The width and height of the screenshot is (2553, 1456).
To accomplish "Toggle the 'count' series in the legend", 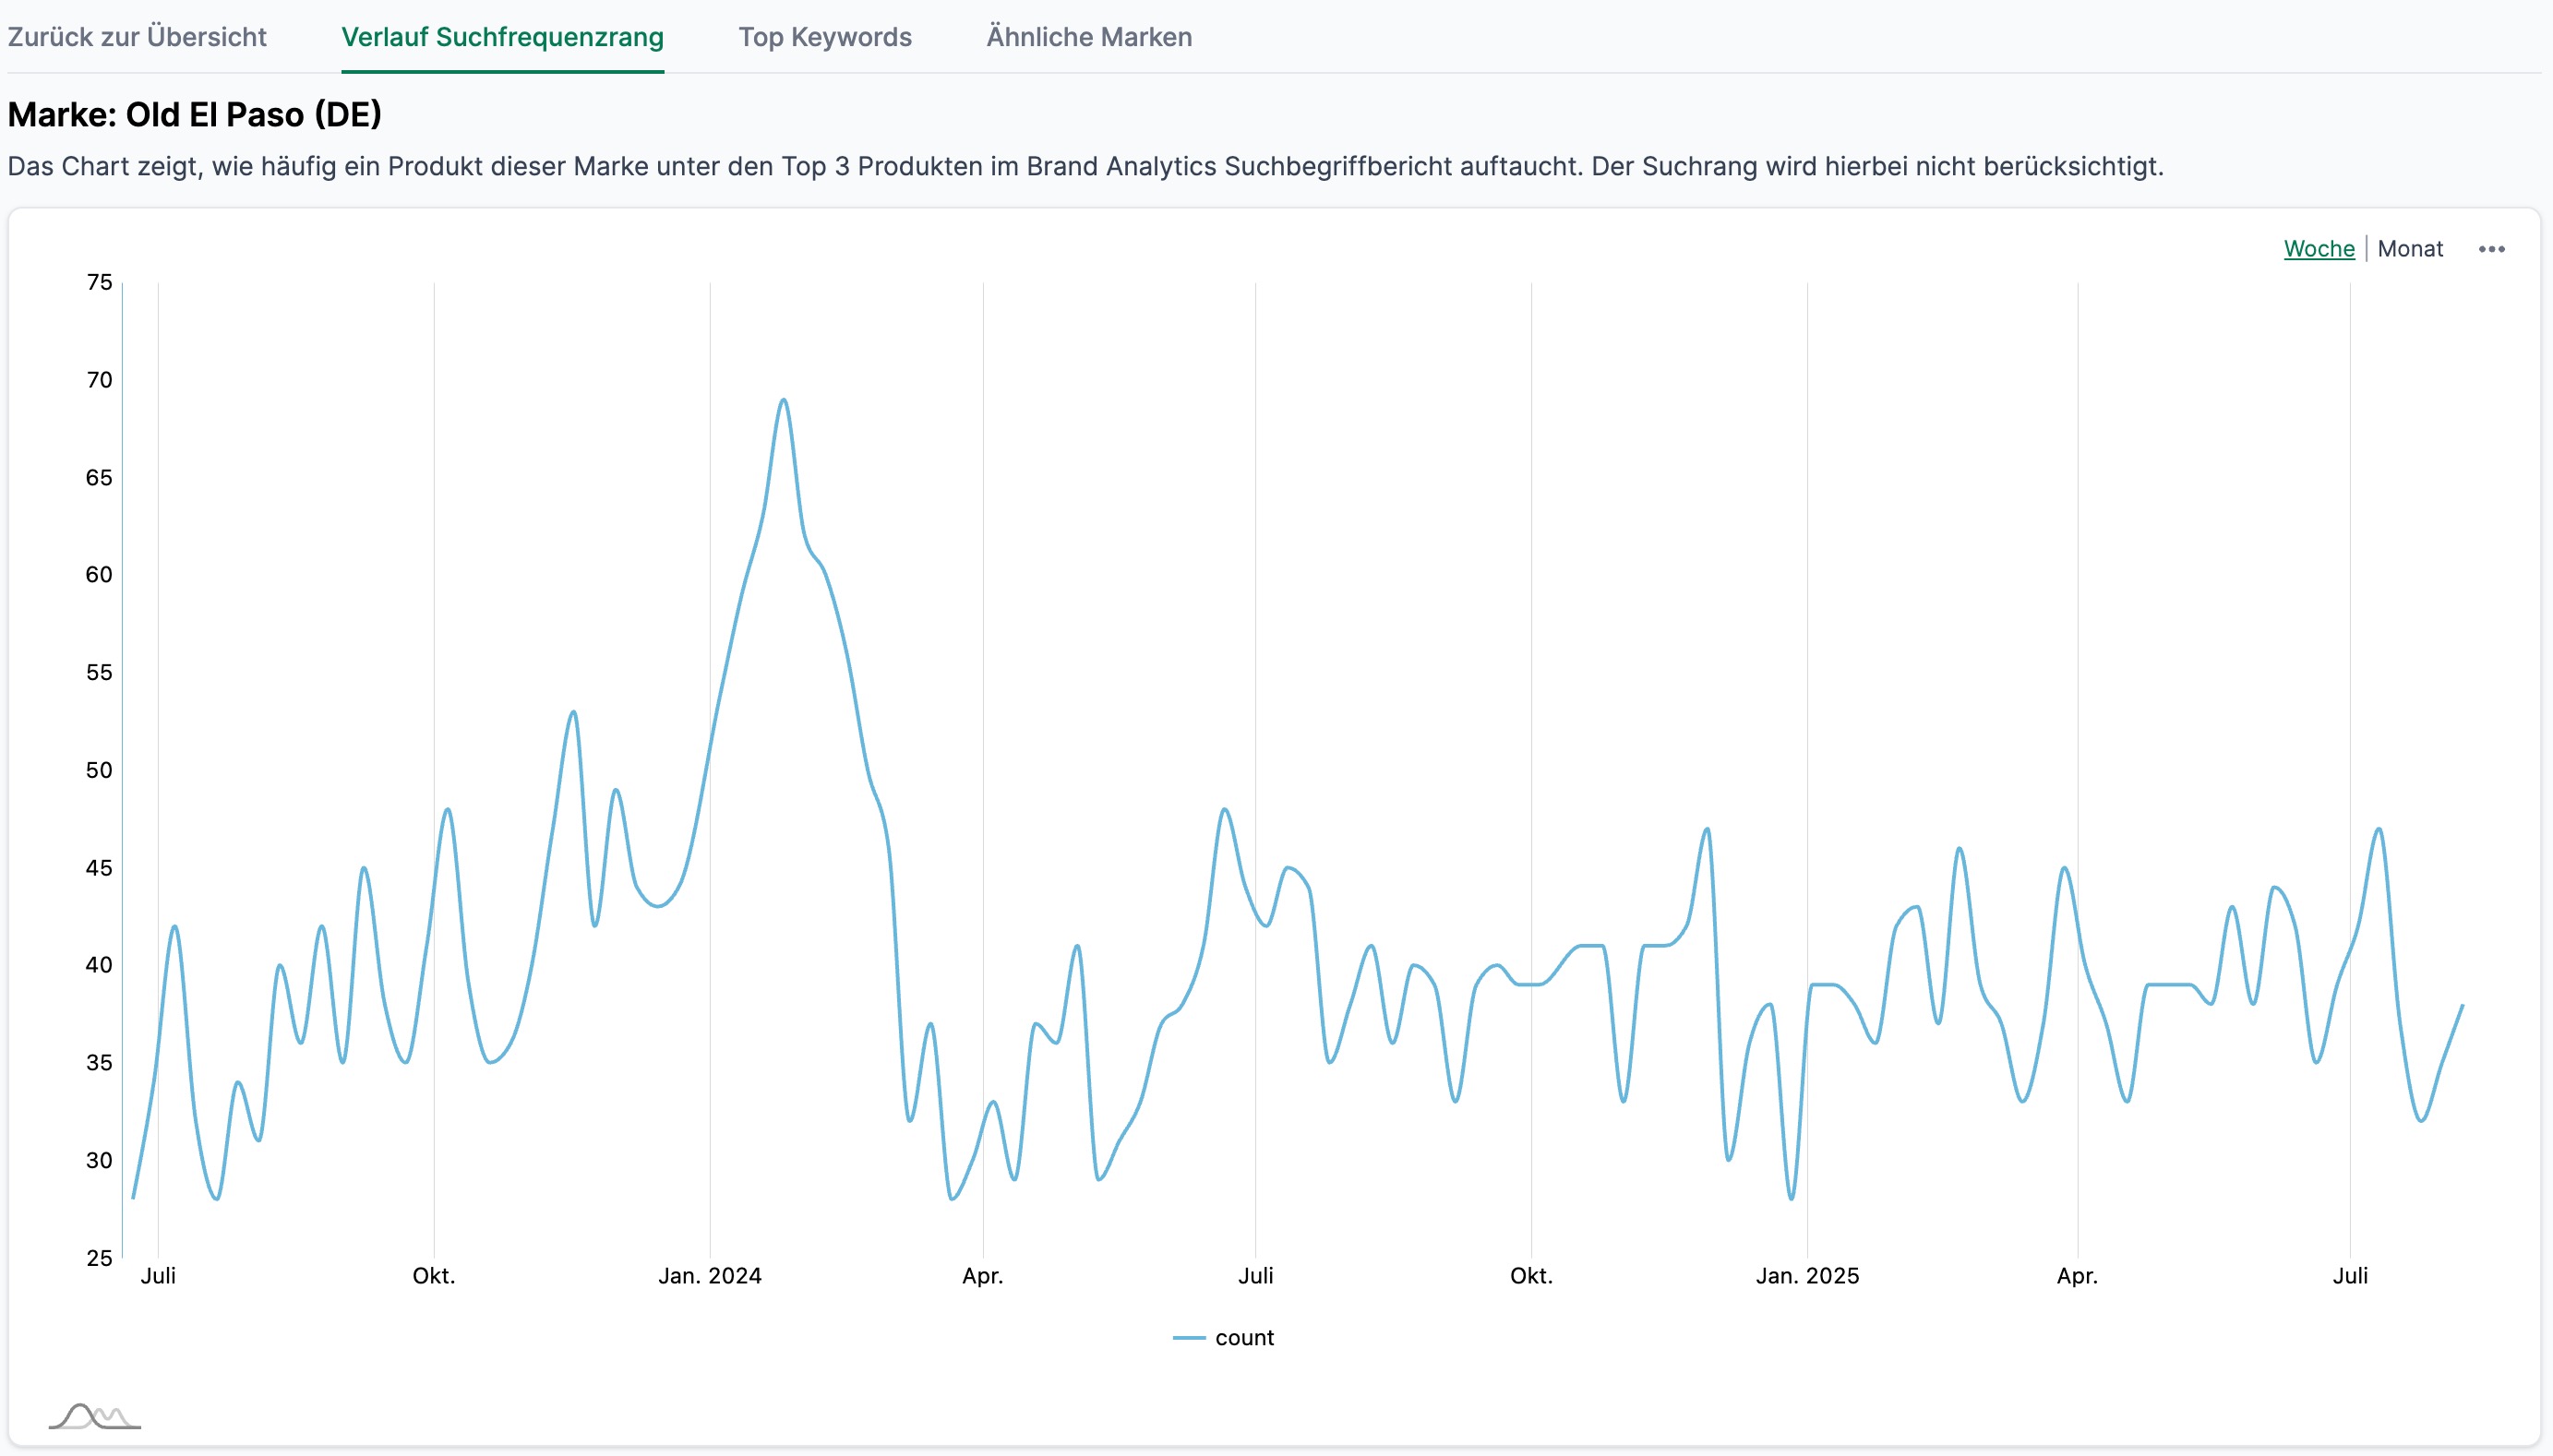I will pyautogui.click(x=1243, y=1338).
